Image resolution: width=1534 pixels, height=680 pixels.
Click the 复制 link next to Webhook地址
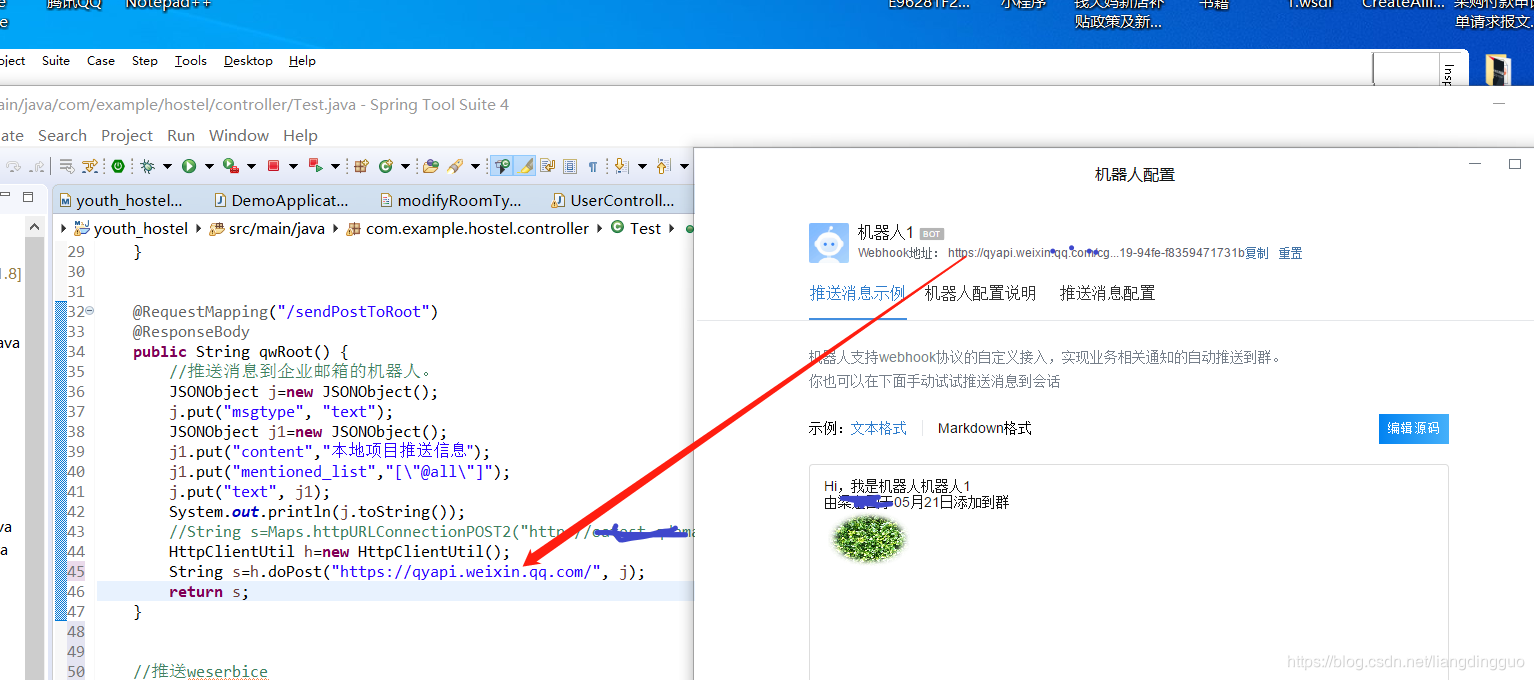pyautogui.click(x=1255, y=252)
